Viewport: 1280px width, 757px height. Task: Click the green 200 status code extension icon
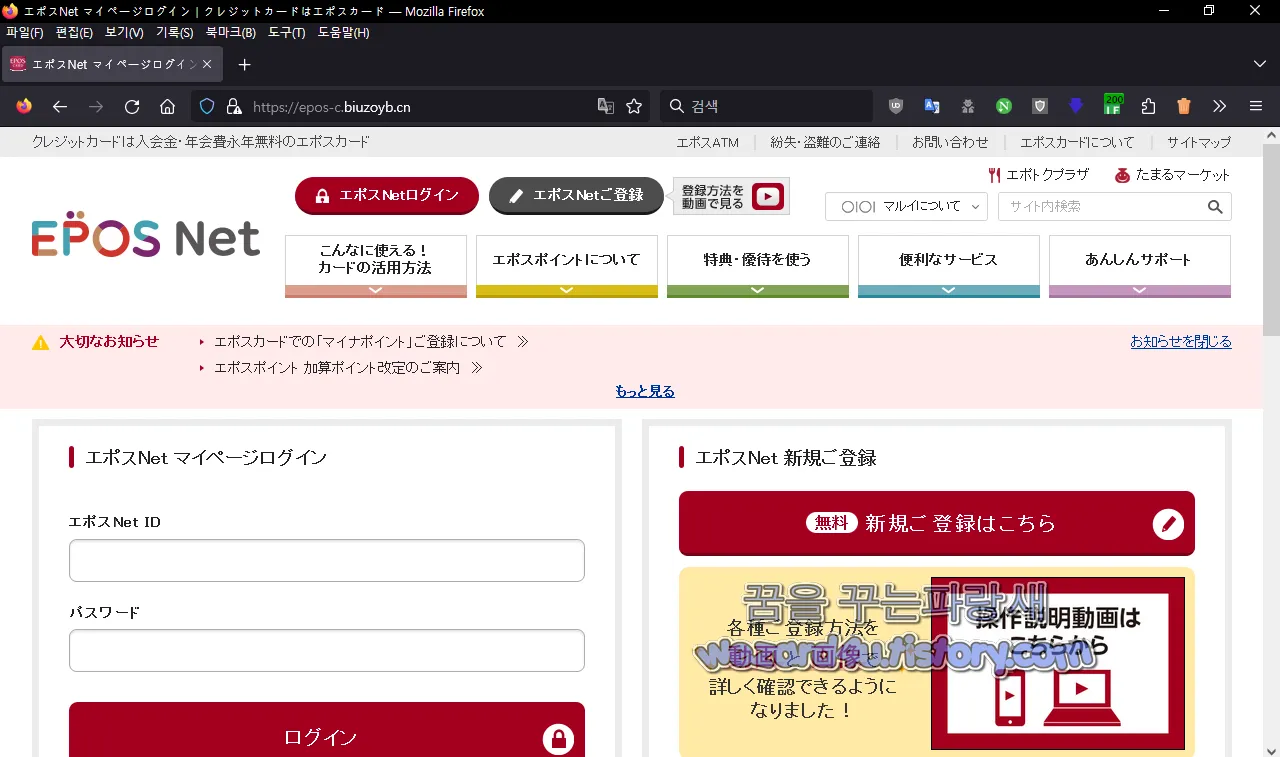click(1113, 104)
